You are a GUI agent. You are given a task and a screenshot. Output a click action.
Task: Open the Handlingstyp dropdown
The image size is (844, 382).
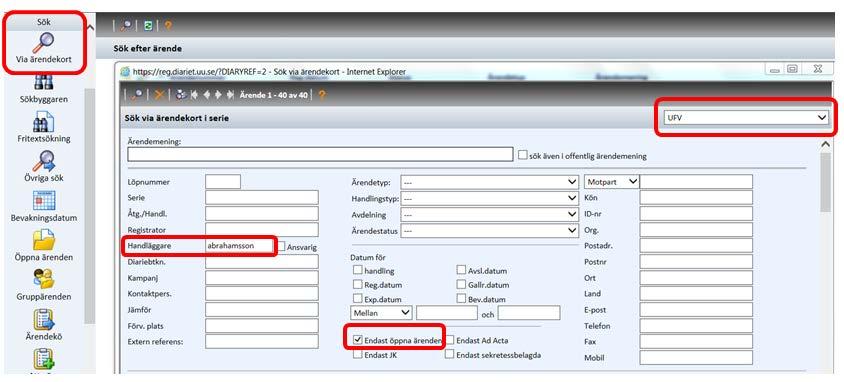click(490, 199)
